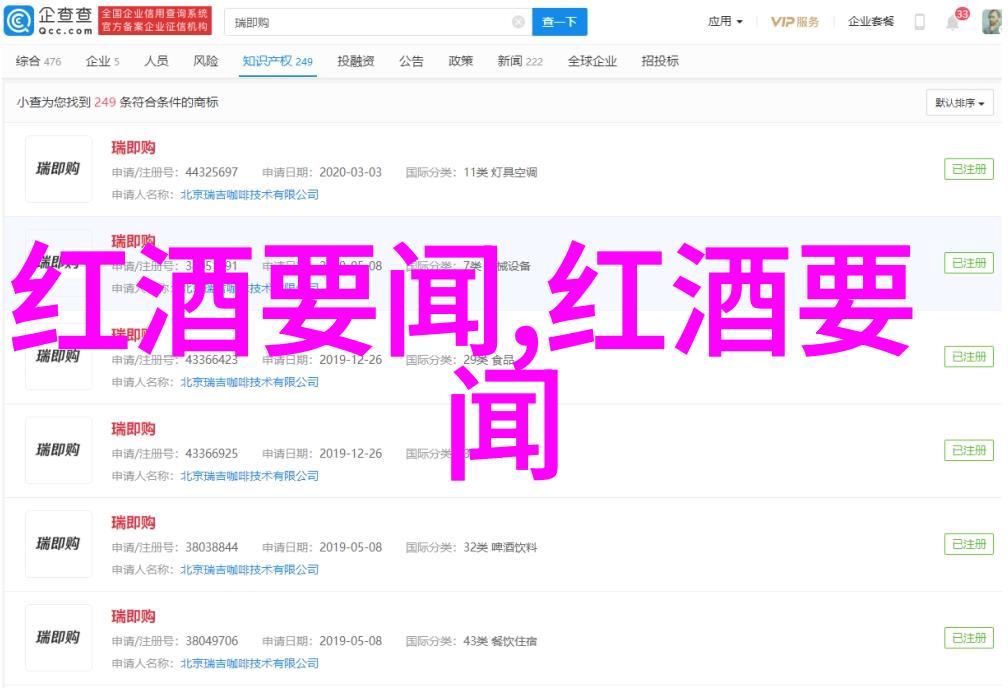This screenshot has width=1008, height=692.
Task: Select application number text 38049706
Action: [212, 642]
